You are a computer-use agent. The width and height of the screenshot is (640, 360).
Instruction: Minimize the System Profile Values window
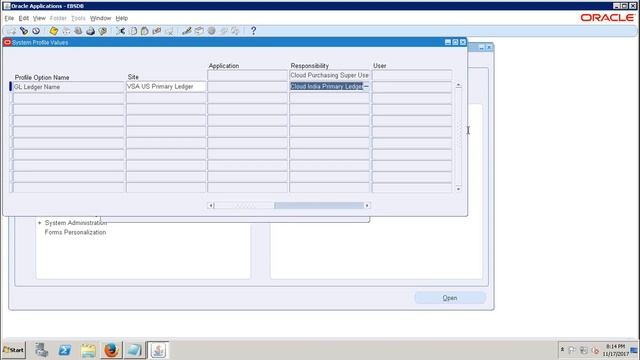coord(448,42)
